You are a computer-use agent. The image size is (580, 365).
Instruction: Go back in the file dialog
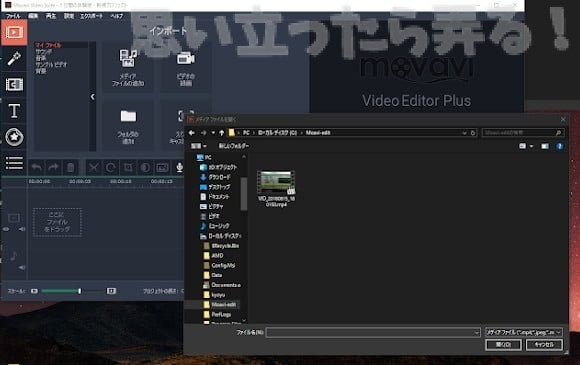point(192,133)
